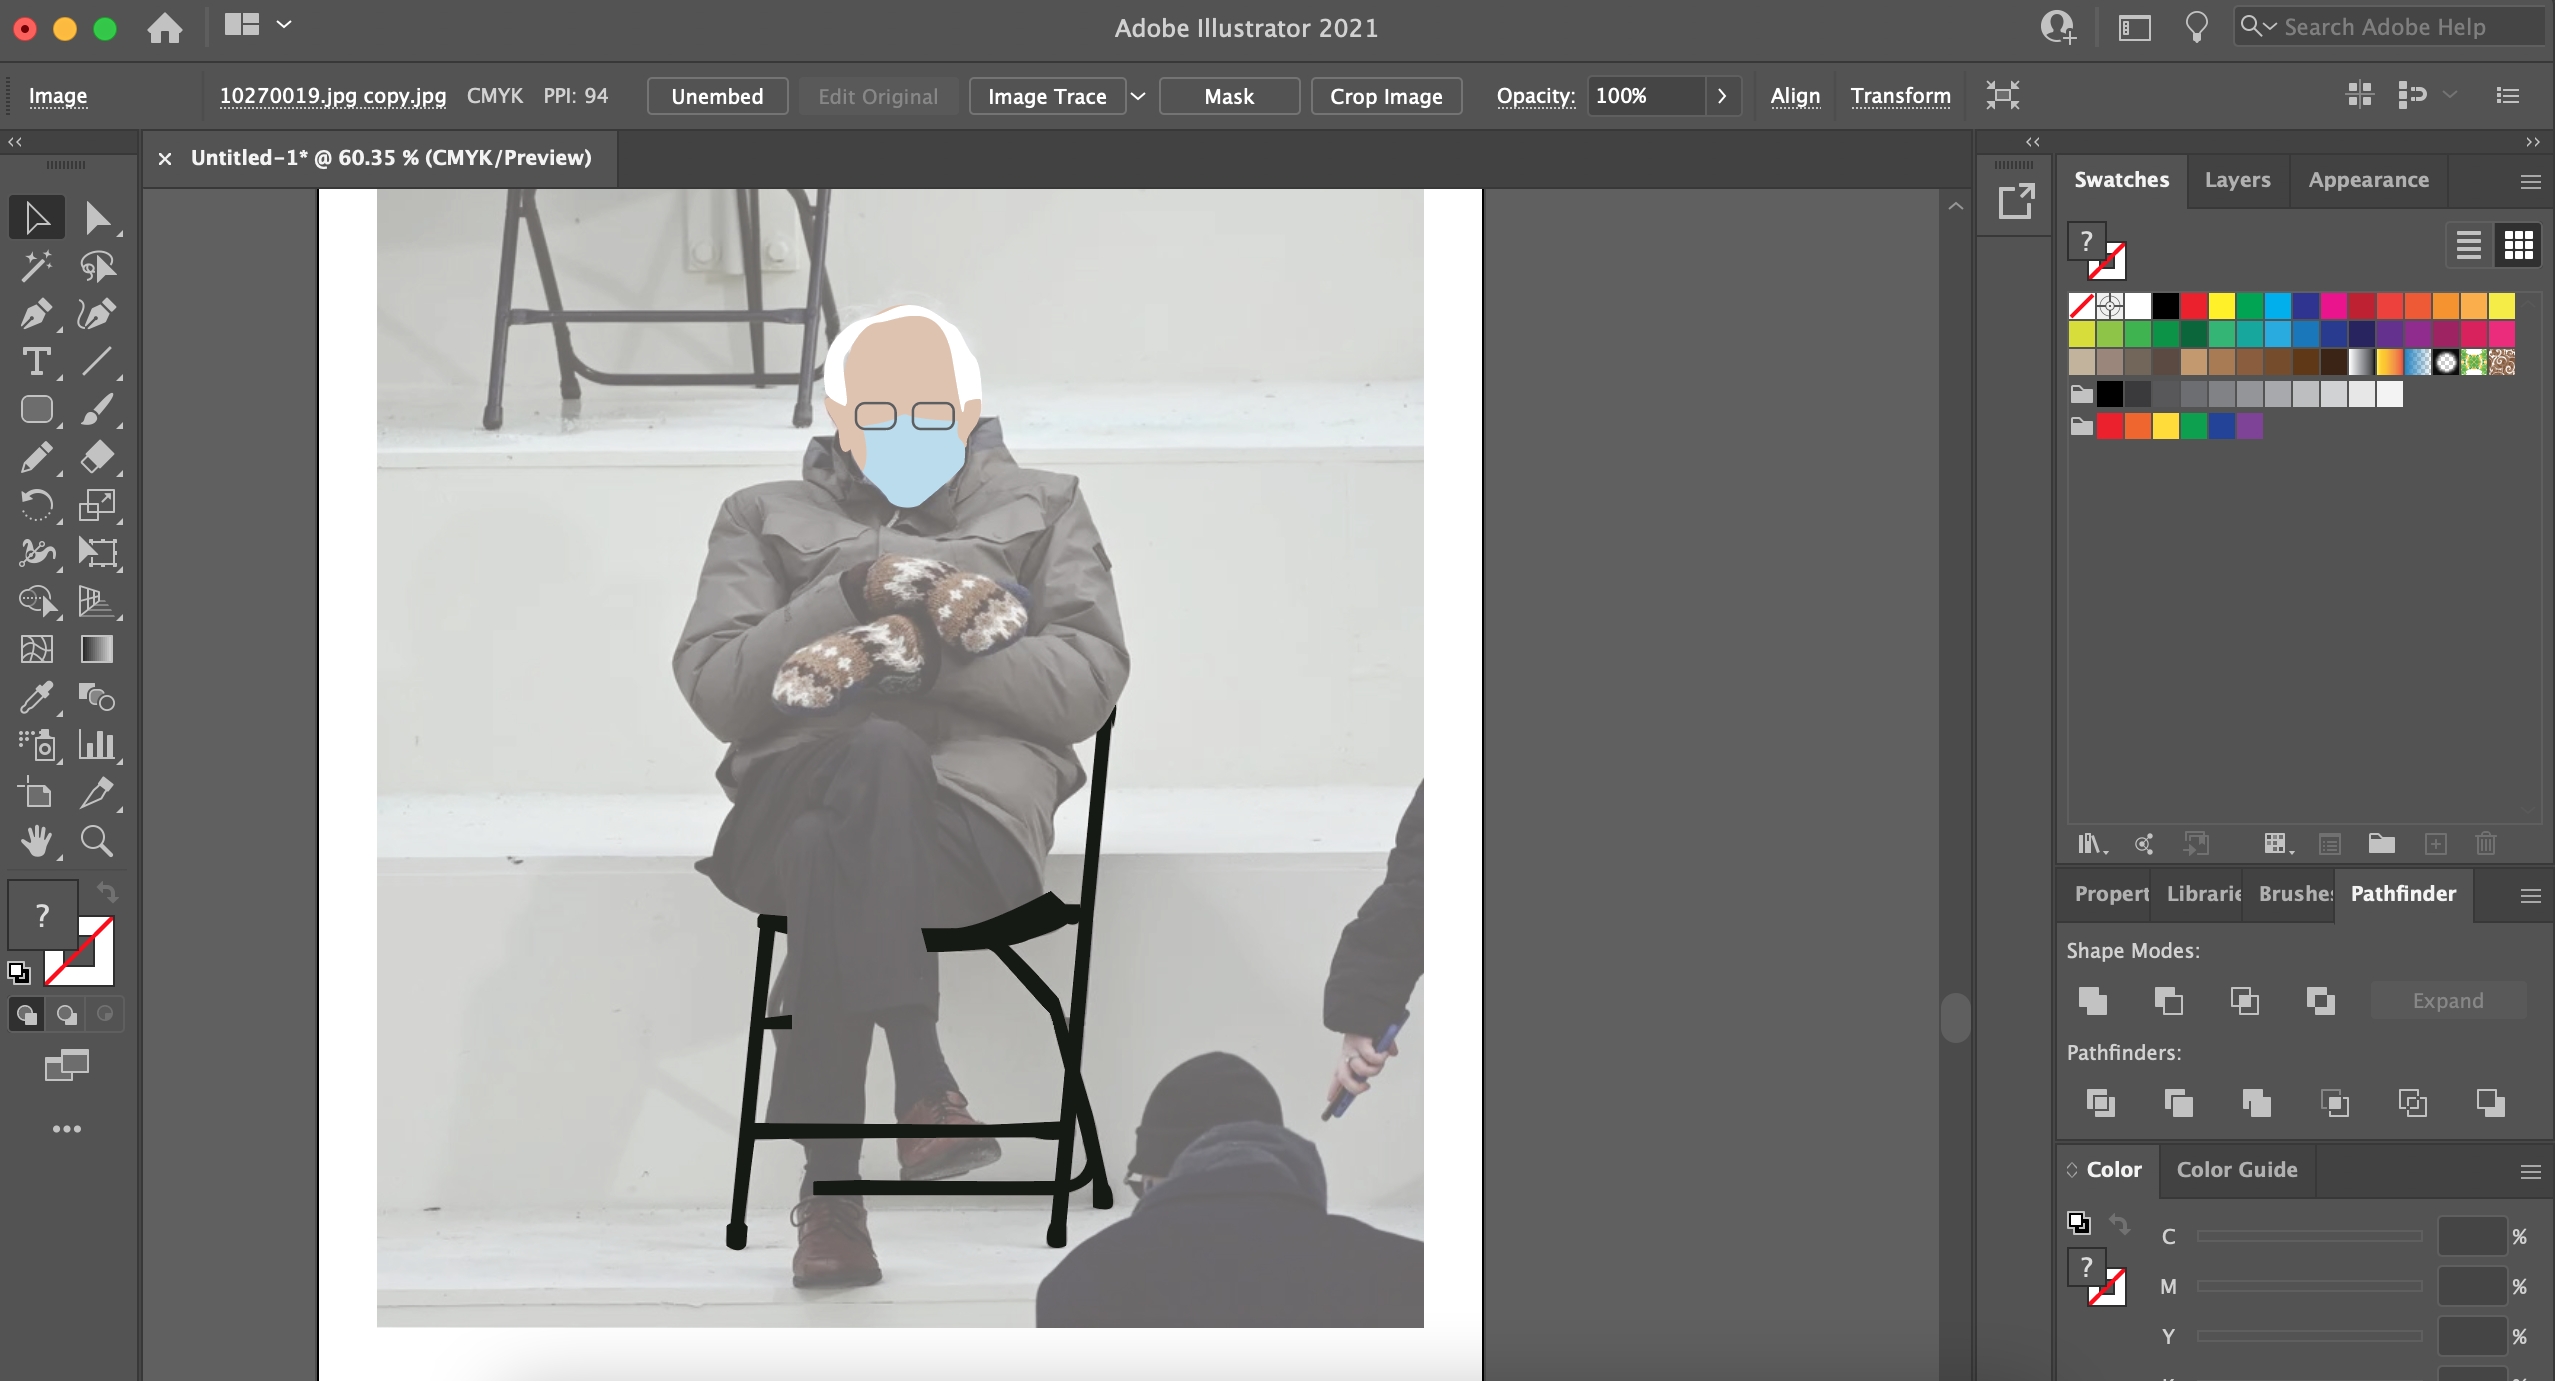The height and width of the screenshot is (1381, 2555).
Task: Click the Unite shape mode icon
Action: [2092, 1001]
